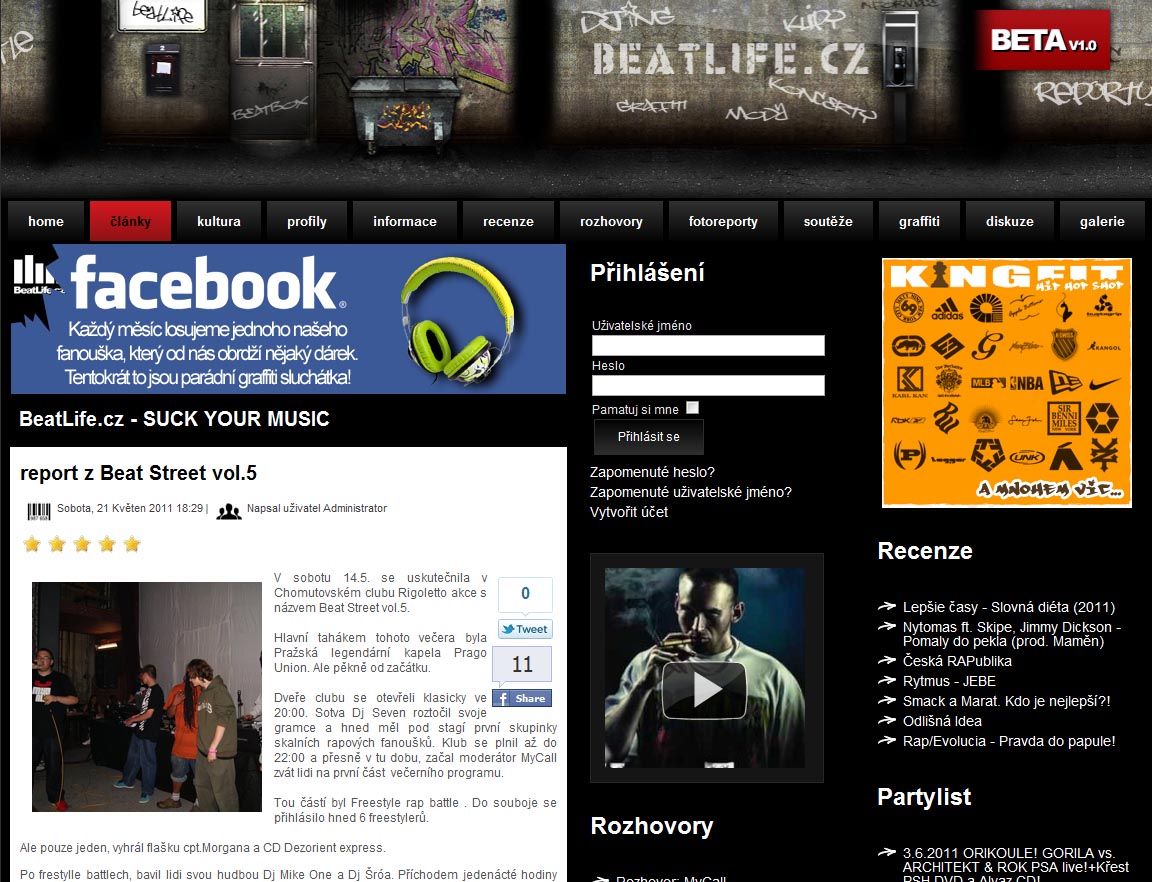Click the Tweet button

[x=525, y=629]
